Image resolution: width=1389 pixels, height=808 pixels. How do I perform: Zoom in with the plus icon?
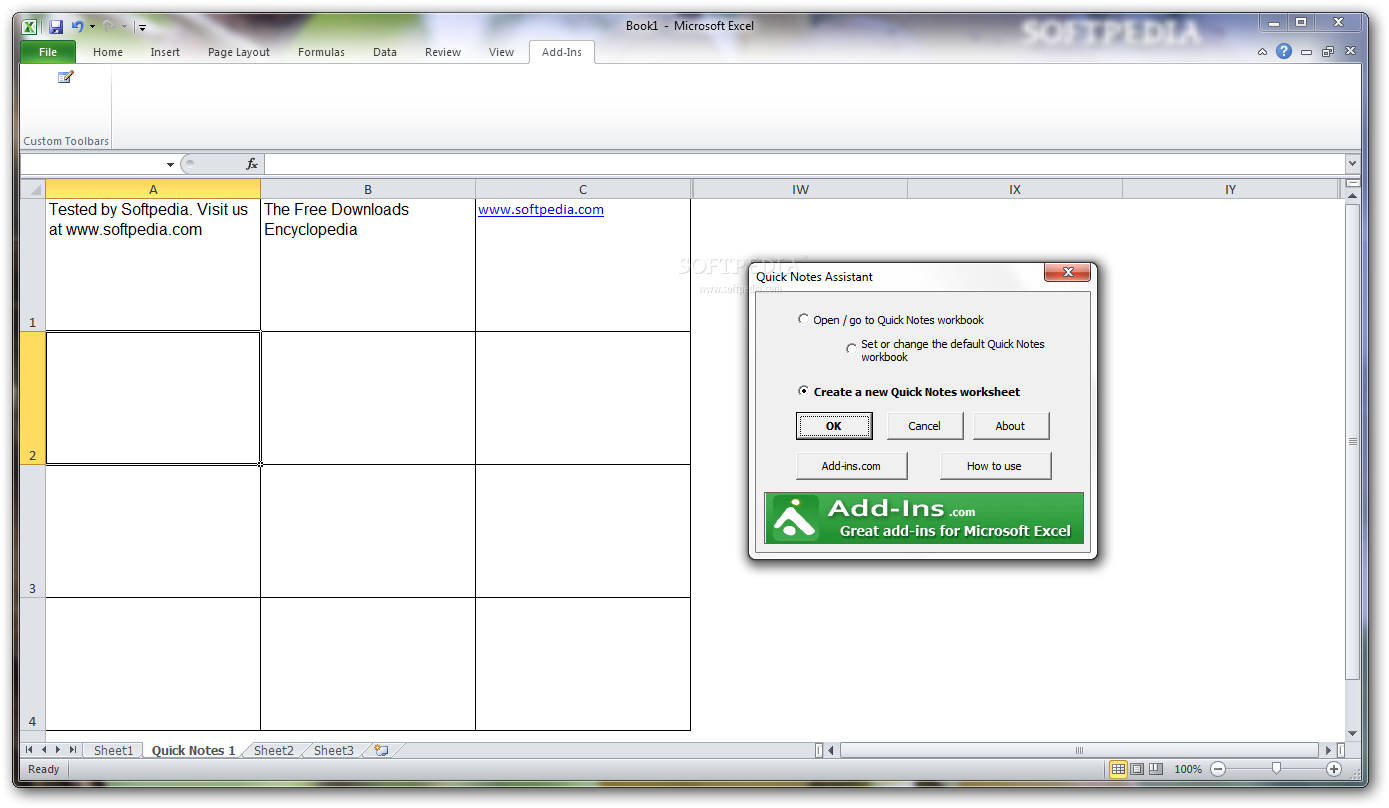coord(1334,769)
